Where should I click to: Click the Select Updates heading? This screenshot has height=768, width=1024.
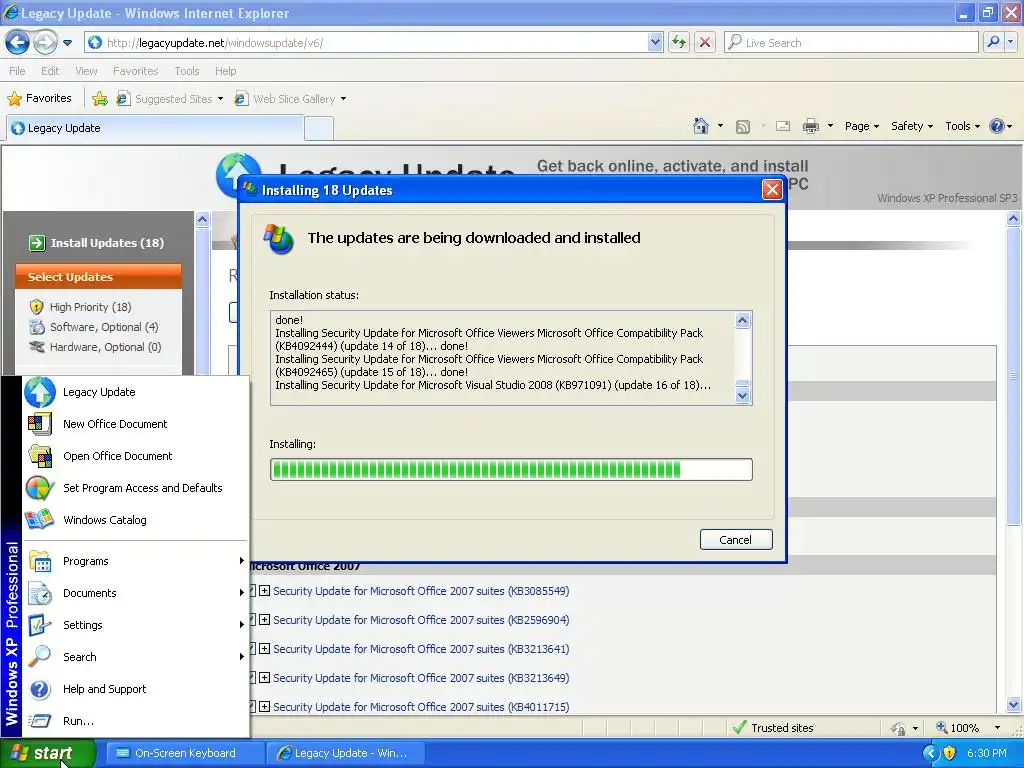[98, 276]
